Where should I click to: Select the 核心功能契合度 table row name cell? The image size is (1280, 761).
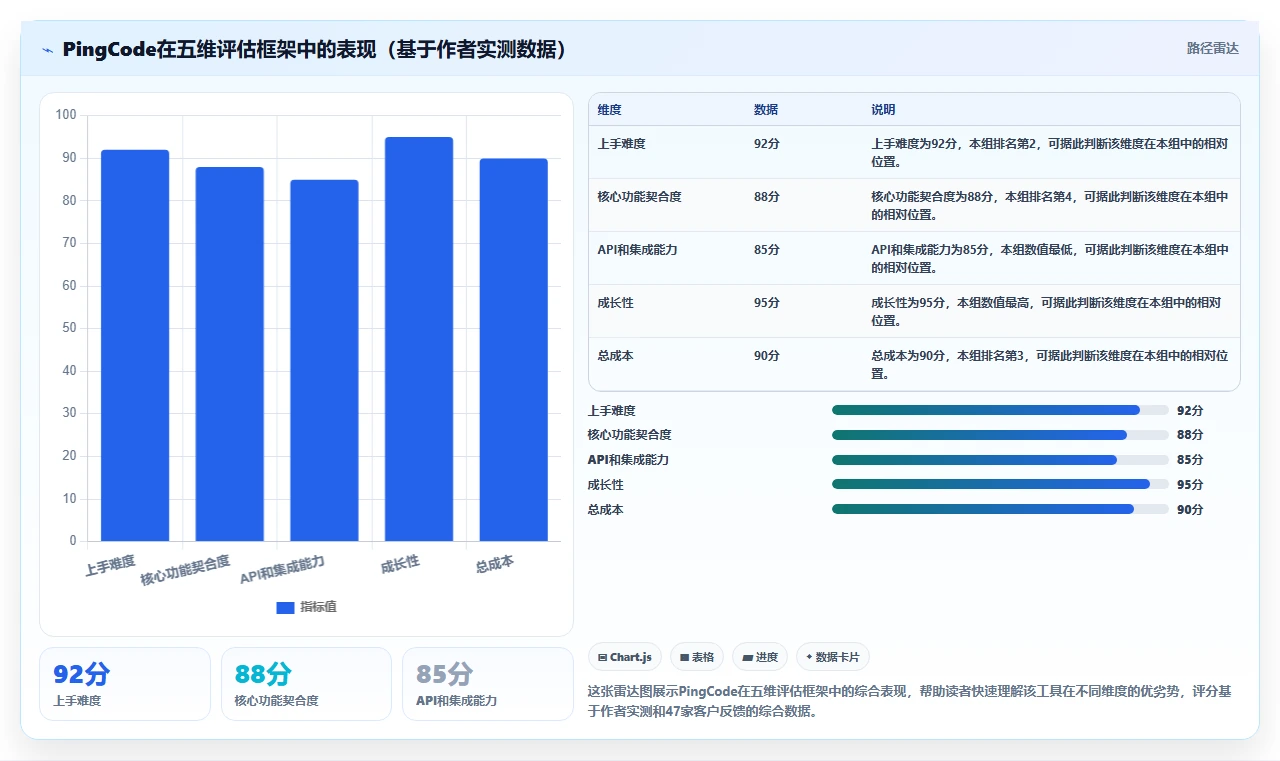pos(640,197)
